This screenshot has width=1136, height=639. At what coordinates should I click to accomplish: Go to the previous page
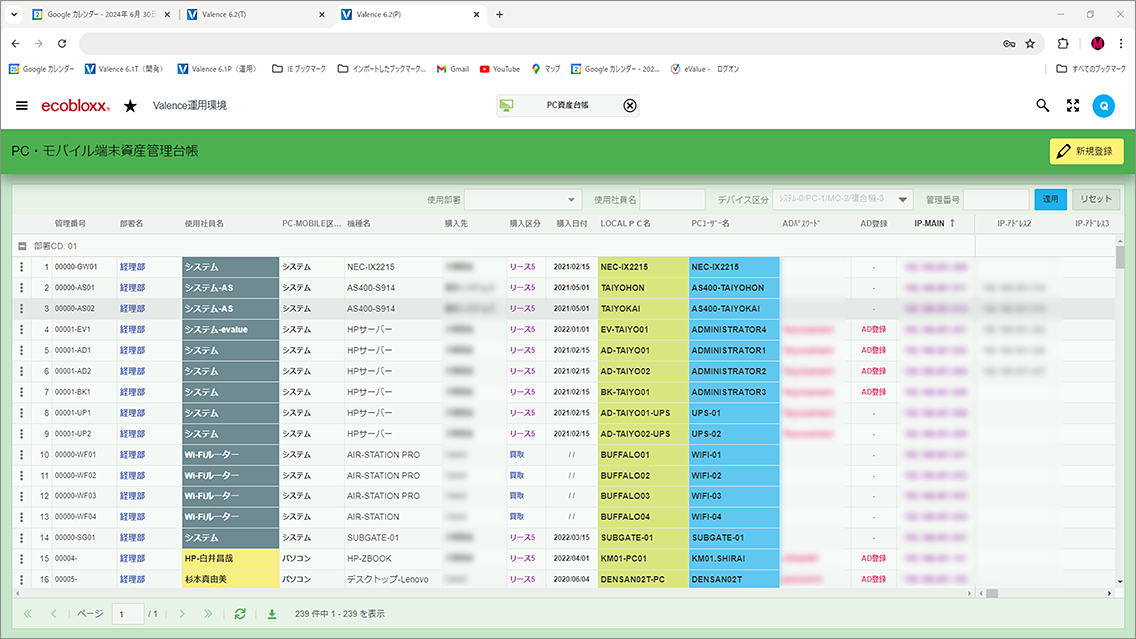point(54,614)
